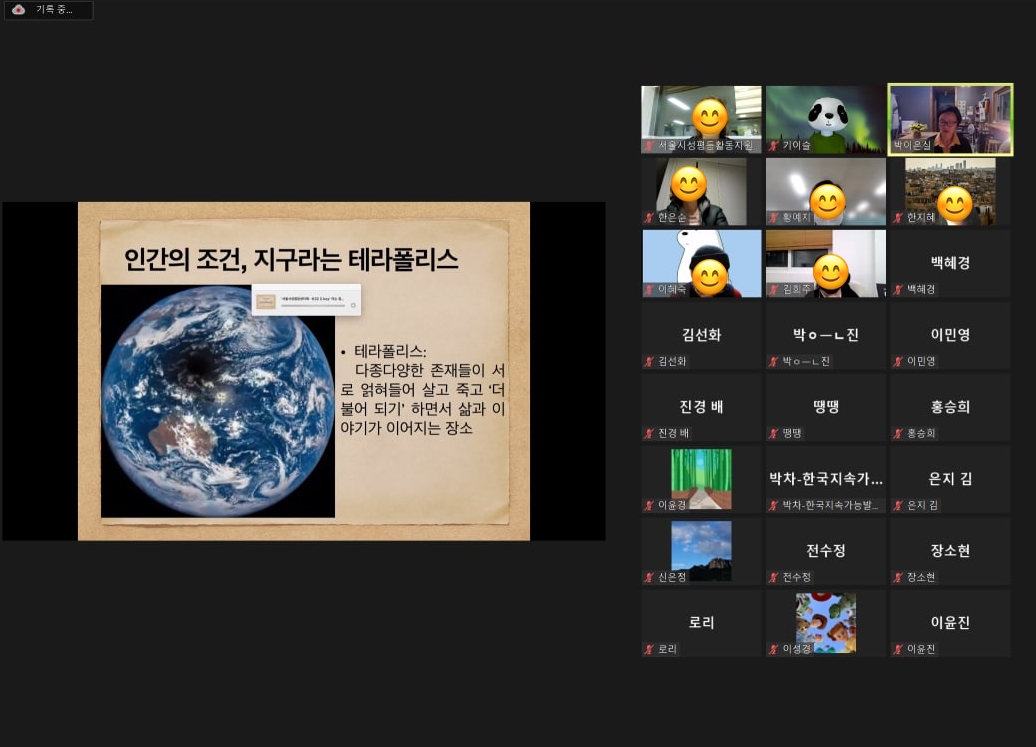Click the red mic icon next to 백혜경
The width and height of the screenshot is (1036, 747).
click(x=898, y=289)
